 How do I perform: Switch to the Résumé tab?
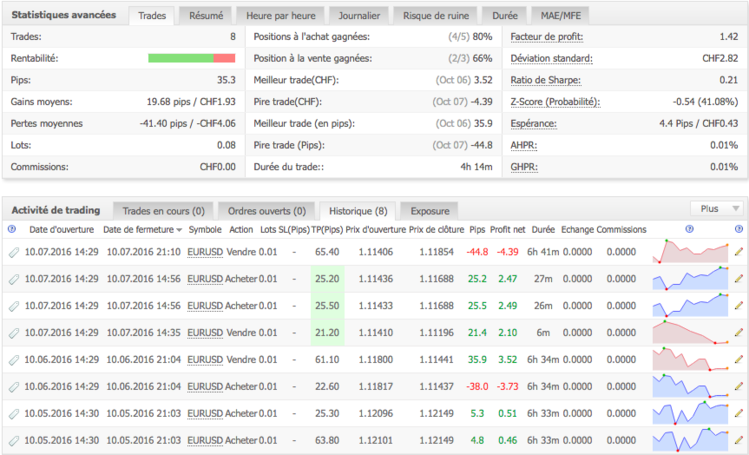[208, 16]
